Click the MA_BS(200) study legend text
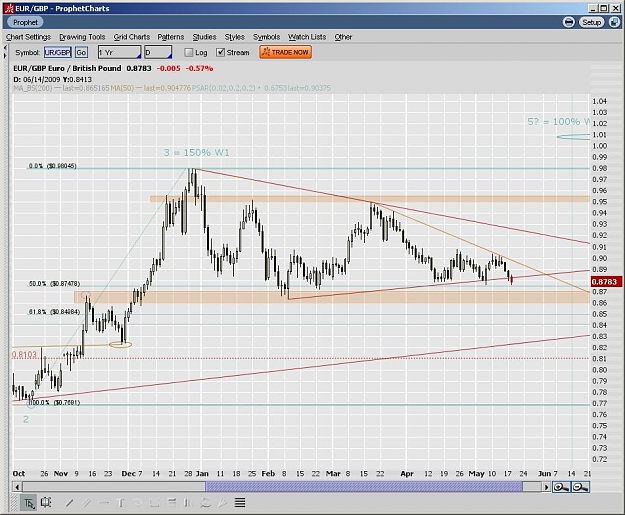The width and height of the screenshot is (625, 515). pos(61,88)
